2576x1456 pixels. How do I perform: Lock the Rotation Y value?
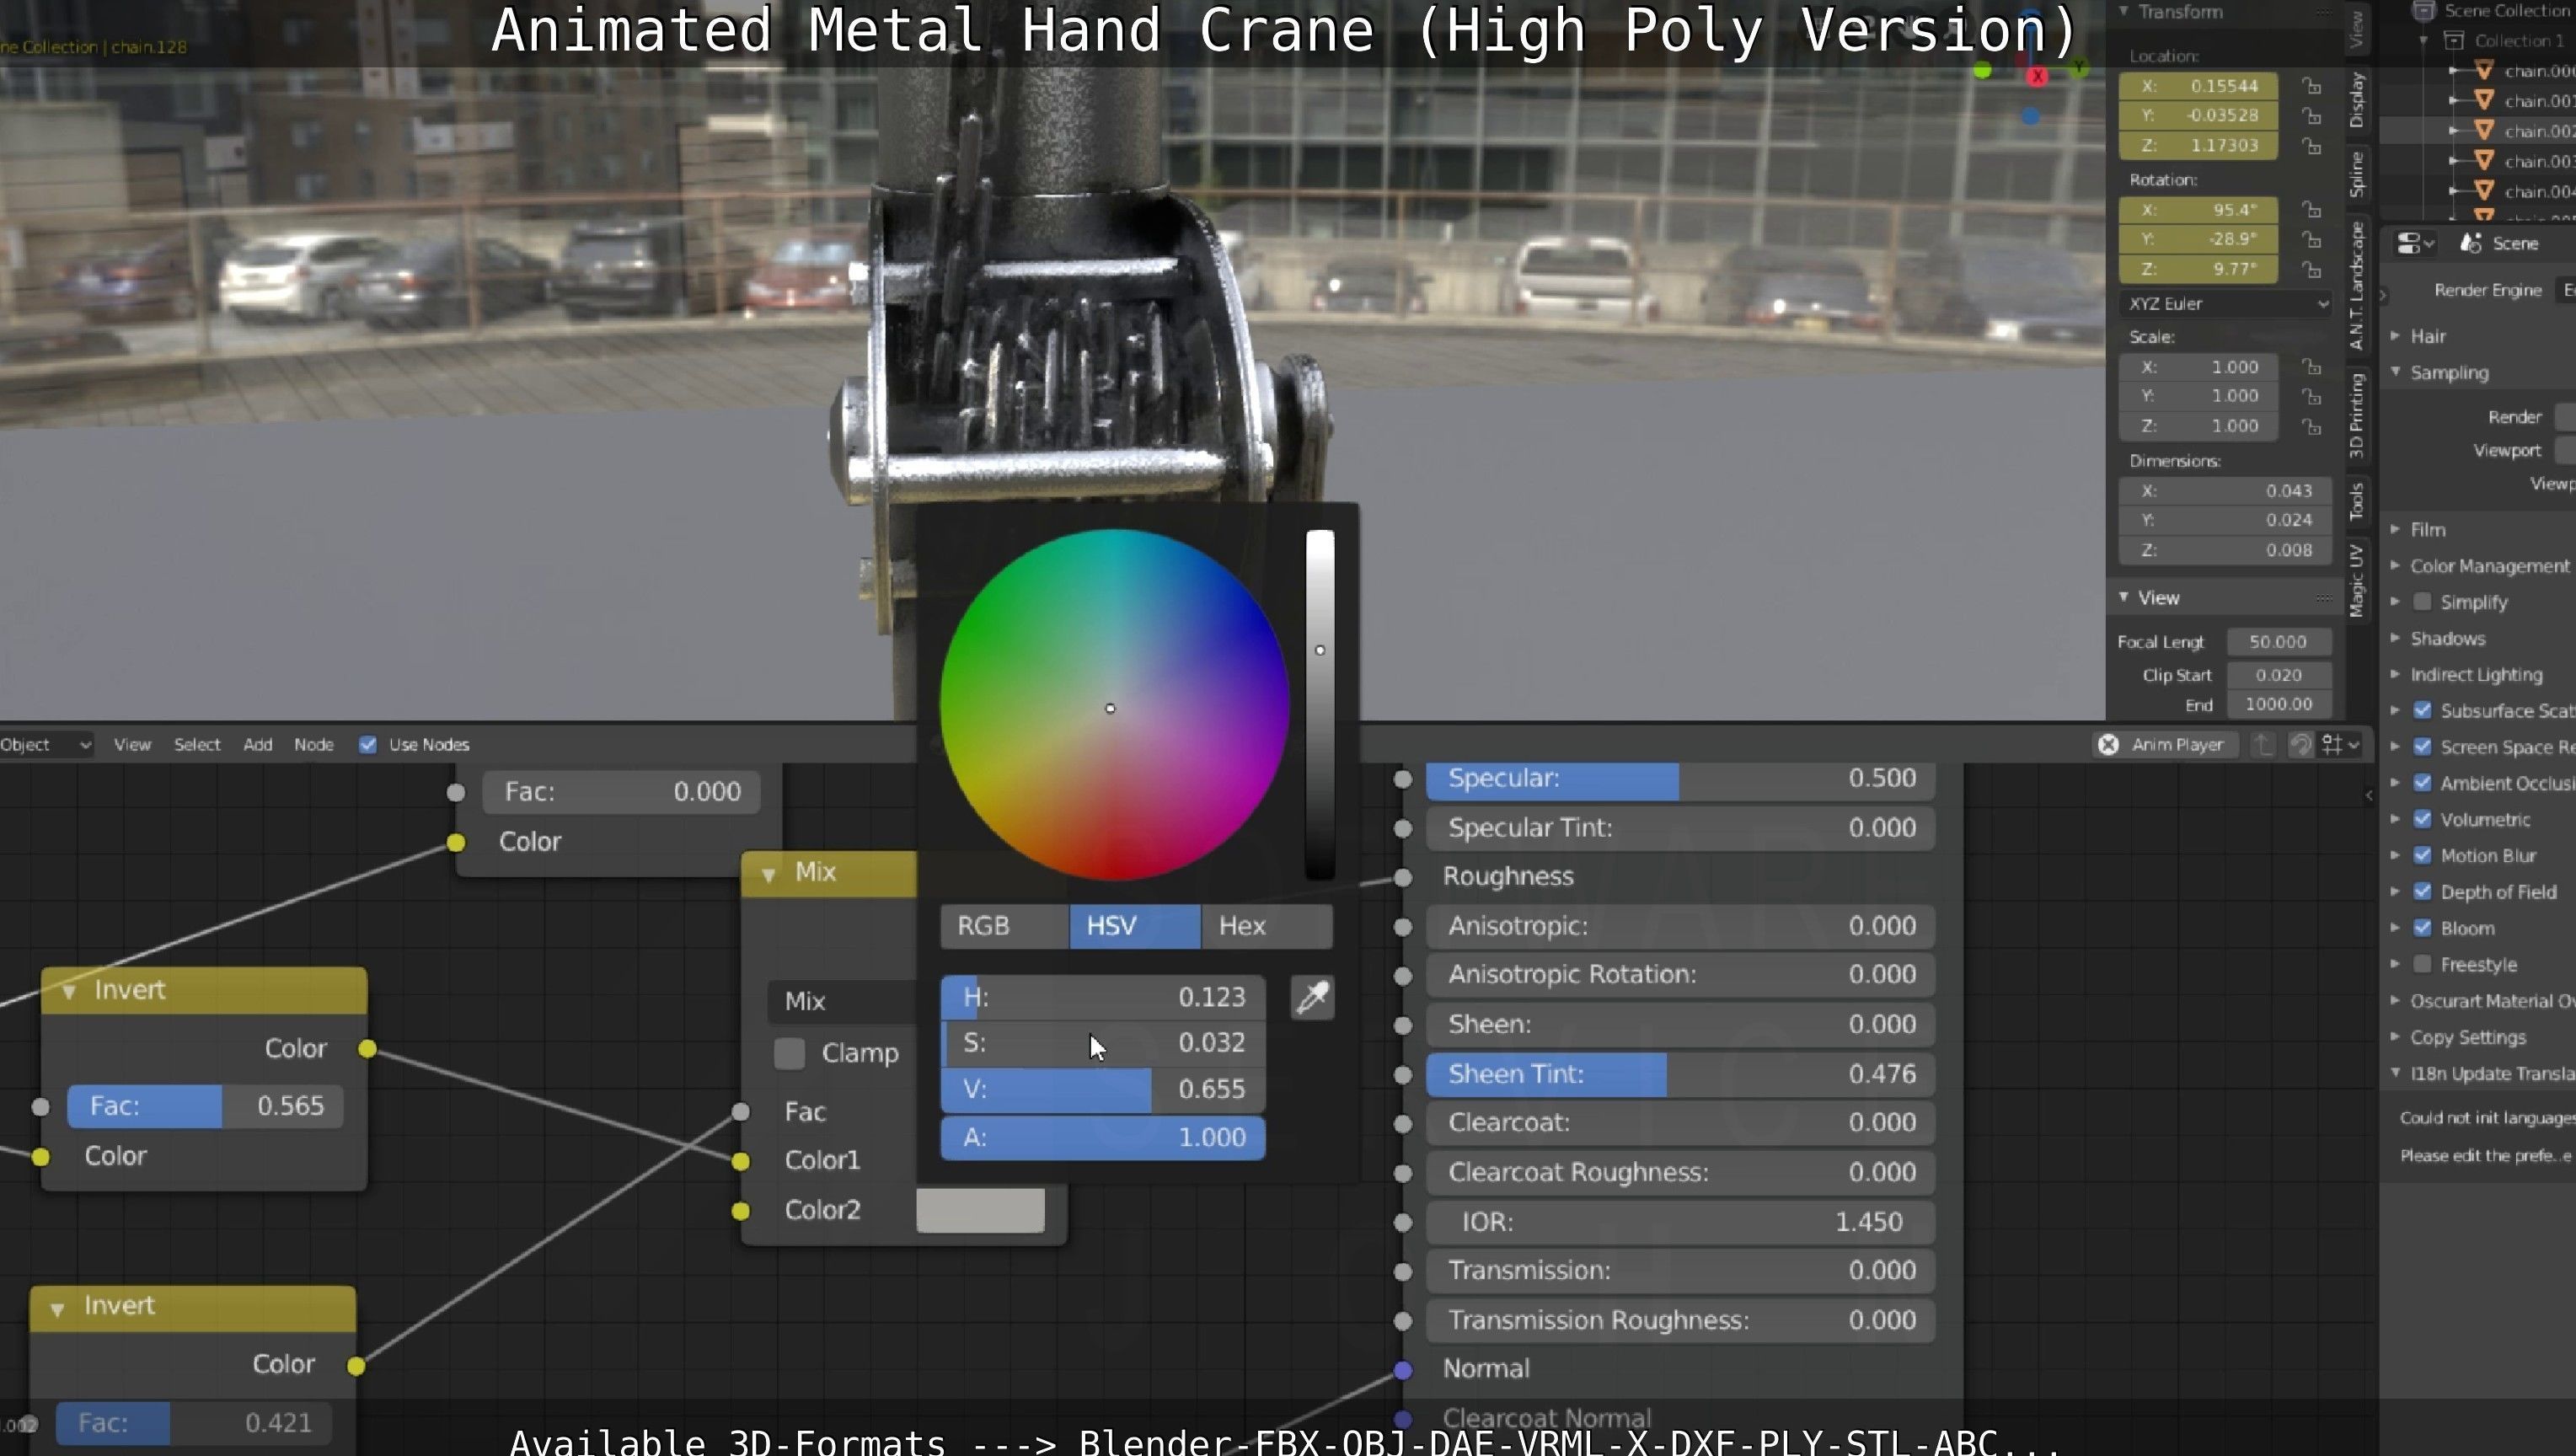(x=2311, y=240)
